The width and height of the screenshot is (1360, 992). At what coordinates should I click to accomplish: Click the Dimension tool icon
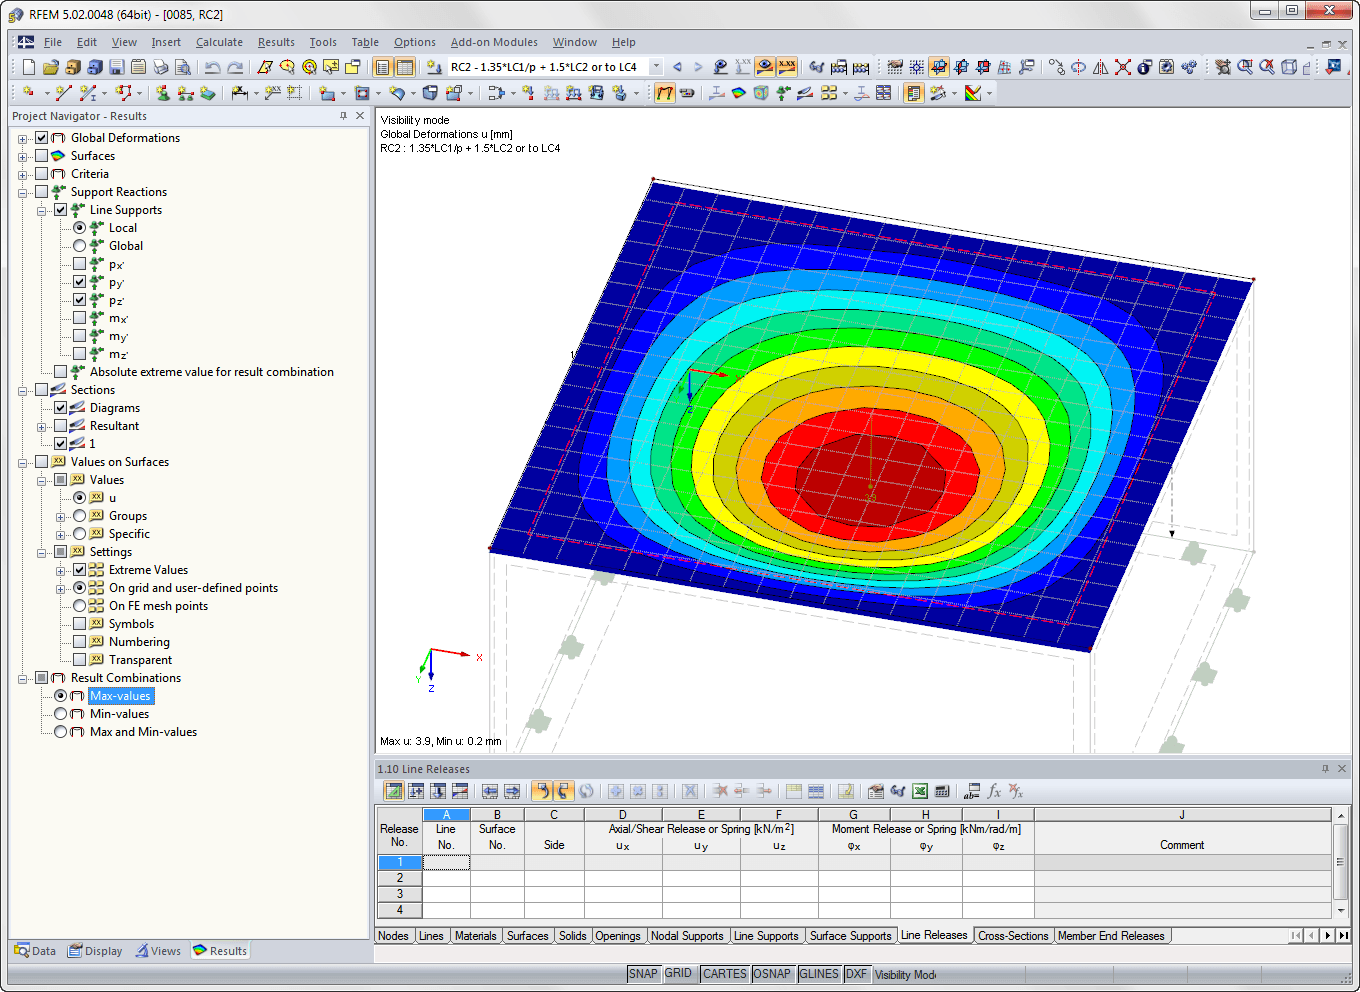[240, 92]
